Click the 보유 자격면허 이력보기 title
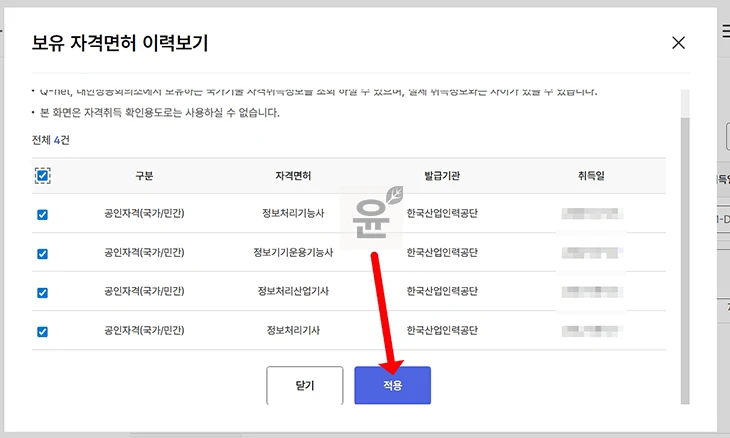Image resolution: width=730 pixels, height=438 pixels. click(x=120, y=43)
